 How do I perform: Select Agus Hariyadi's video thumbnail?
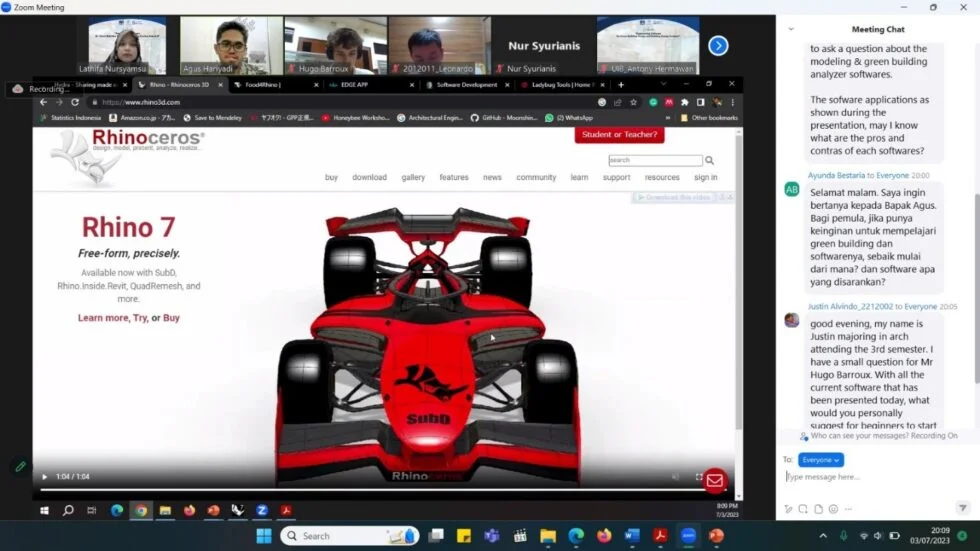point(231,45)
